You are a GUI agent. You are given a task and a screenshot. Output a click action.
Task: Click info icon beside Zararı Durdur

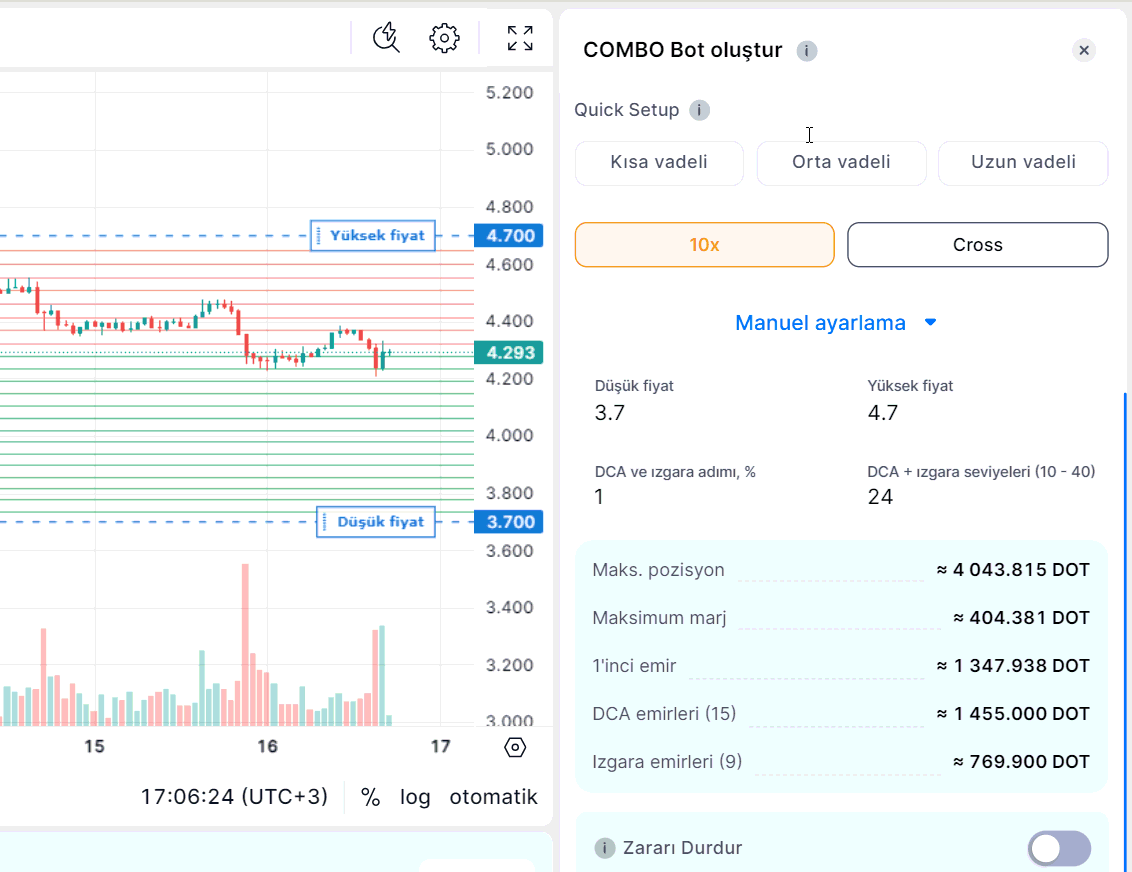click(x=604, y=848)
